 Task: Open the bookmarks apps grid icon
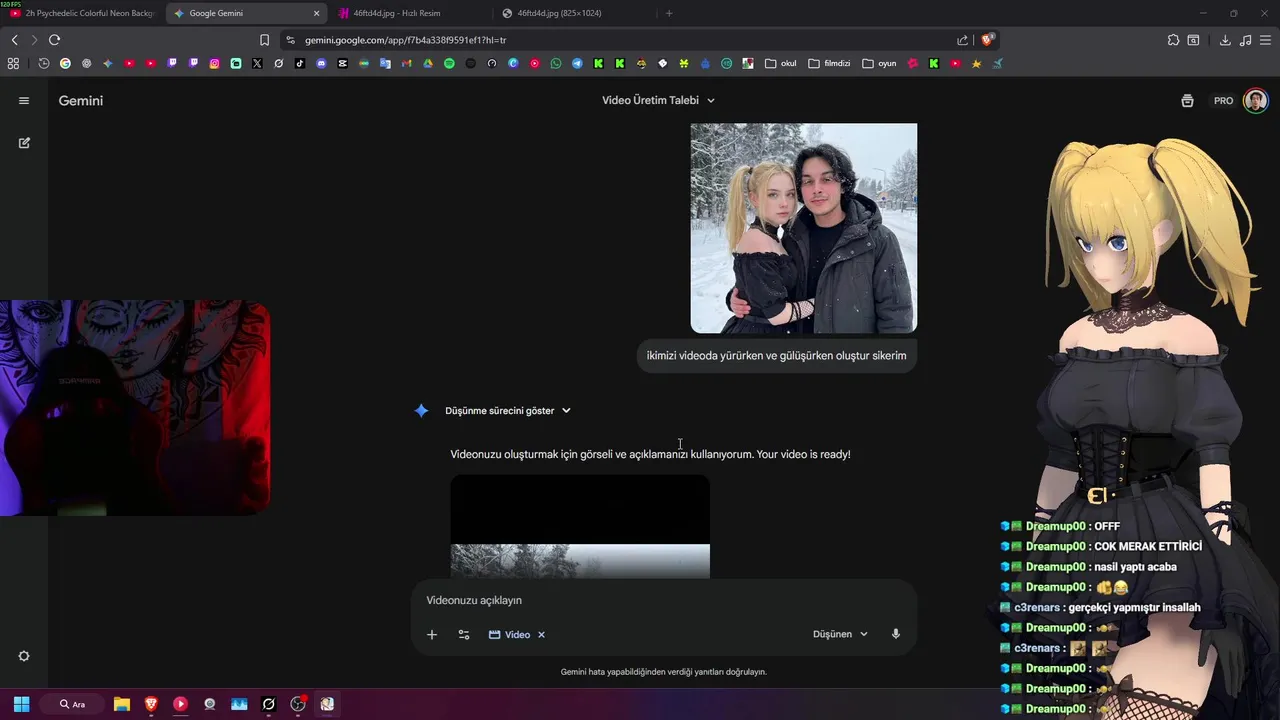(x=13, y=63)
